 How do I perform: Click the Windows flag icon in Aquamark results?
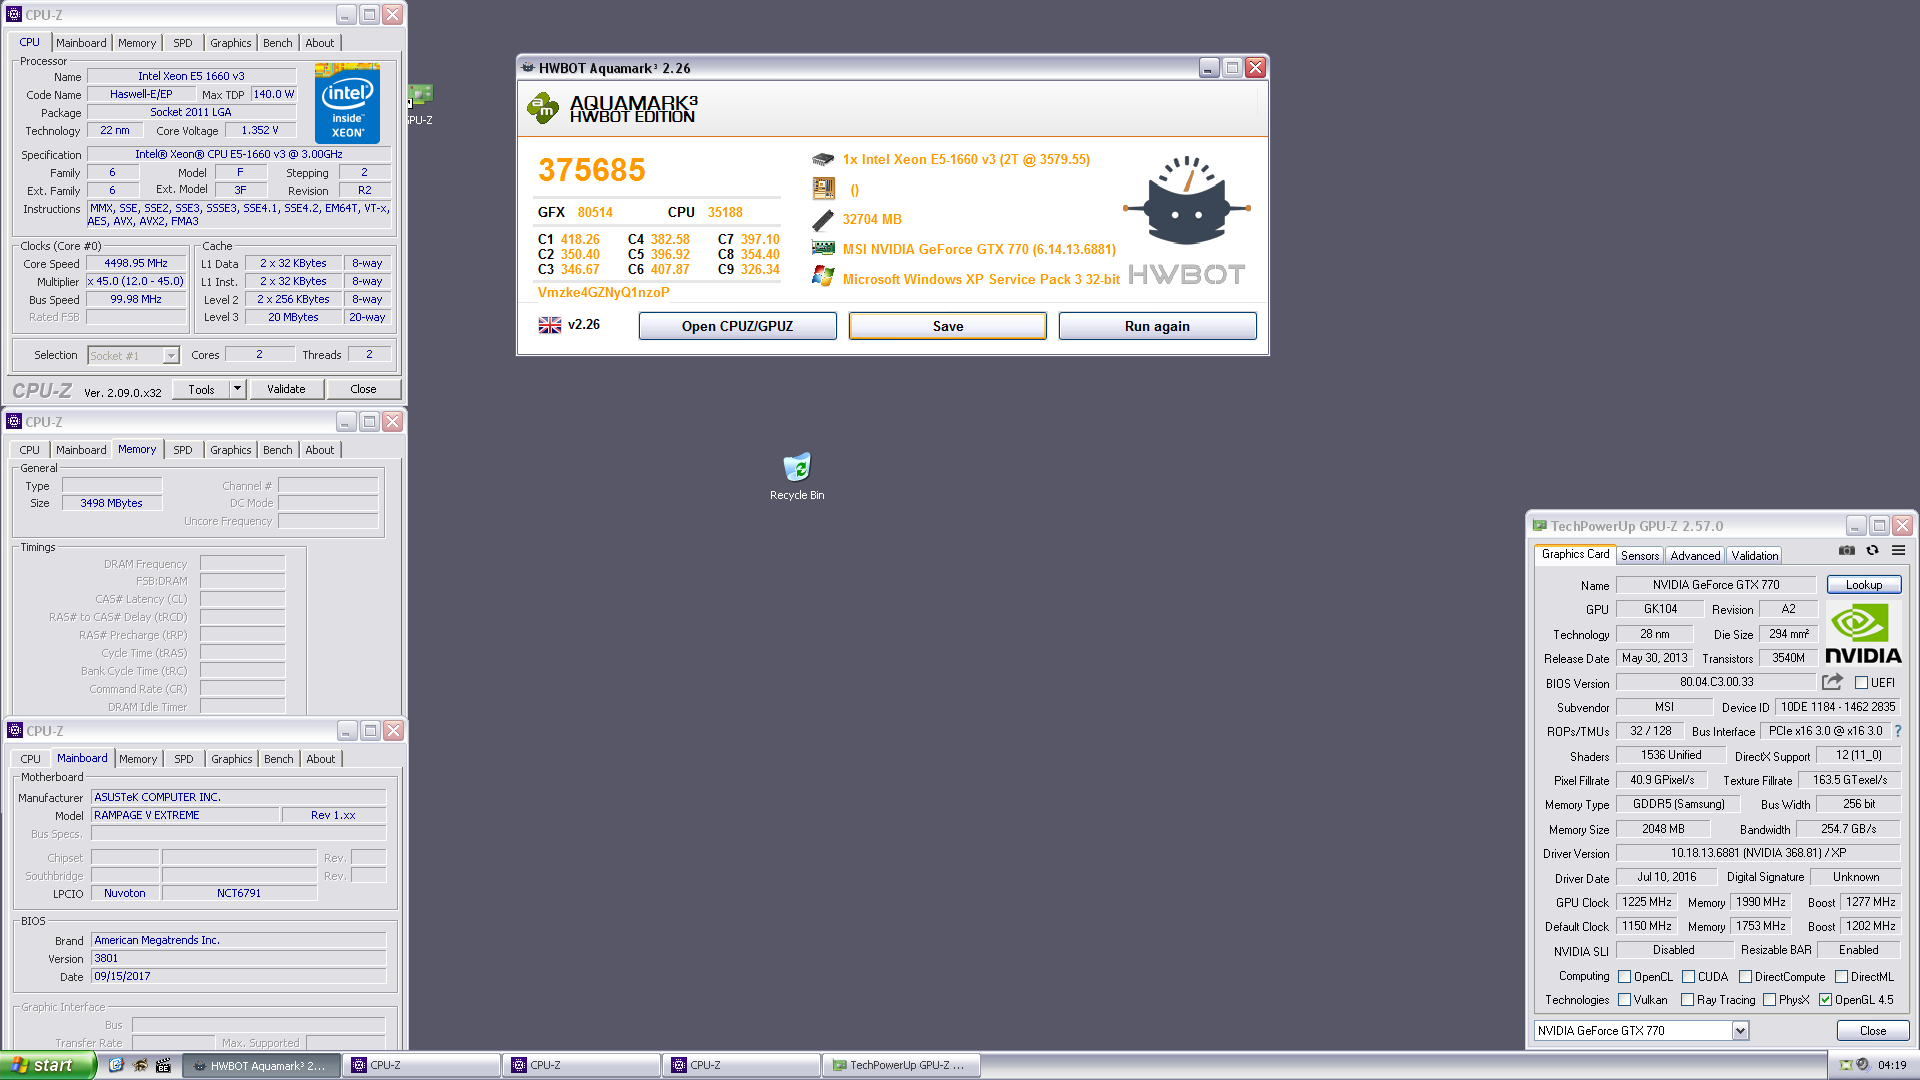(x=823, y=277)
